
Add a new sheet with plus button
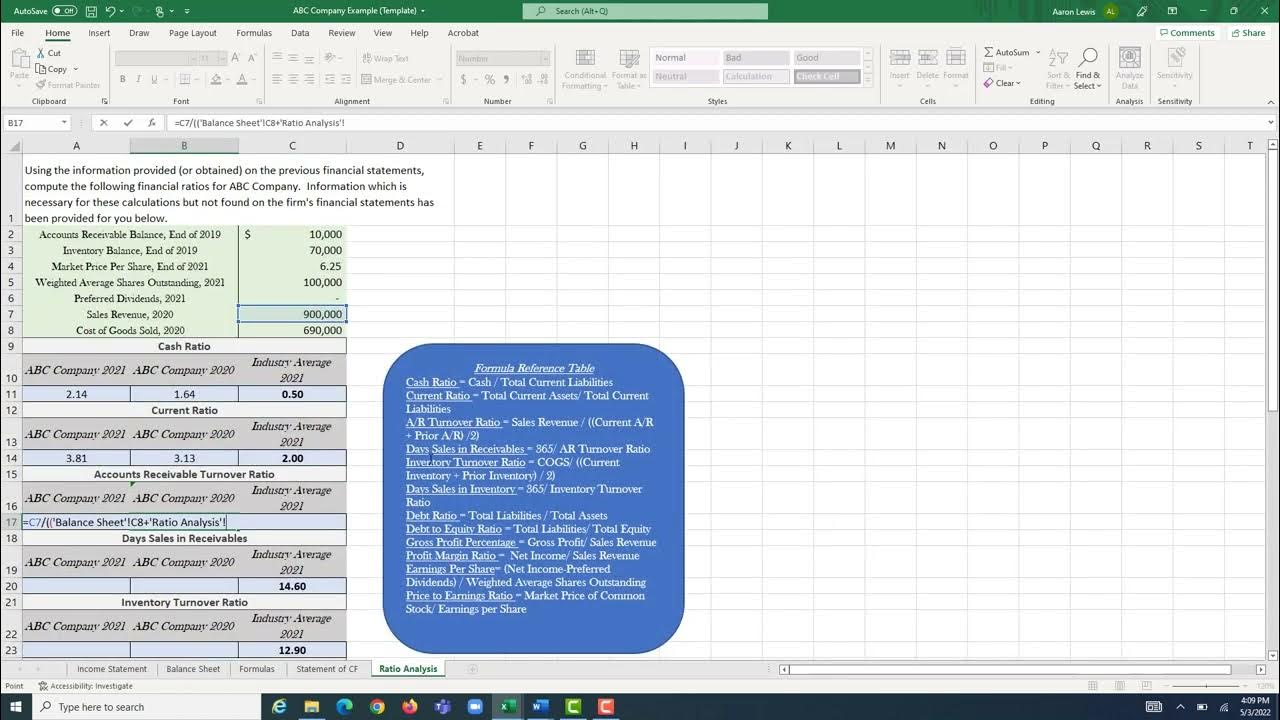click(x=473, y=669)
